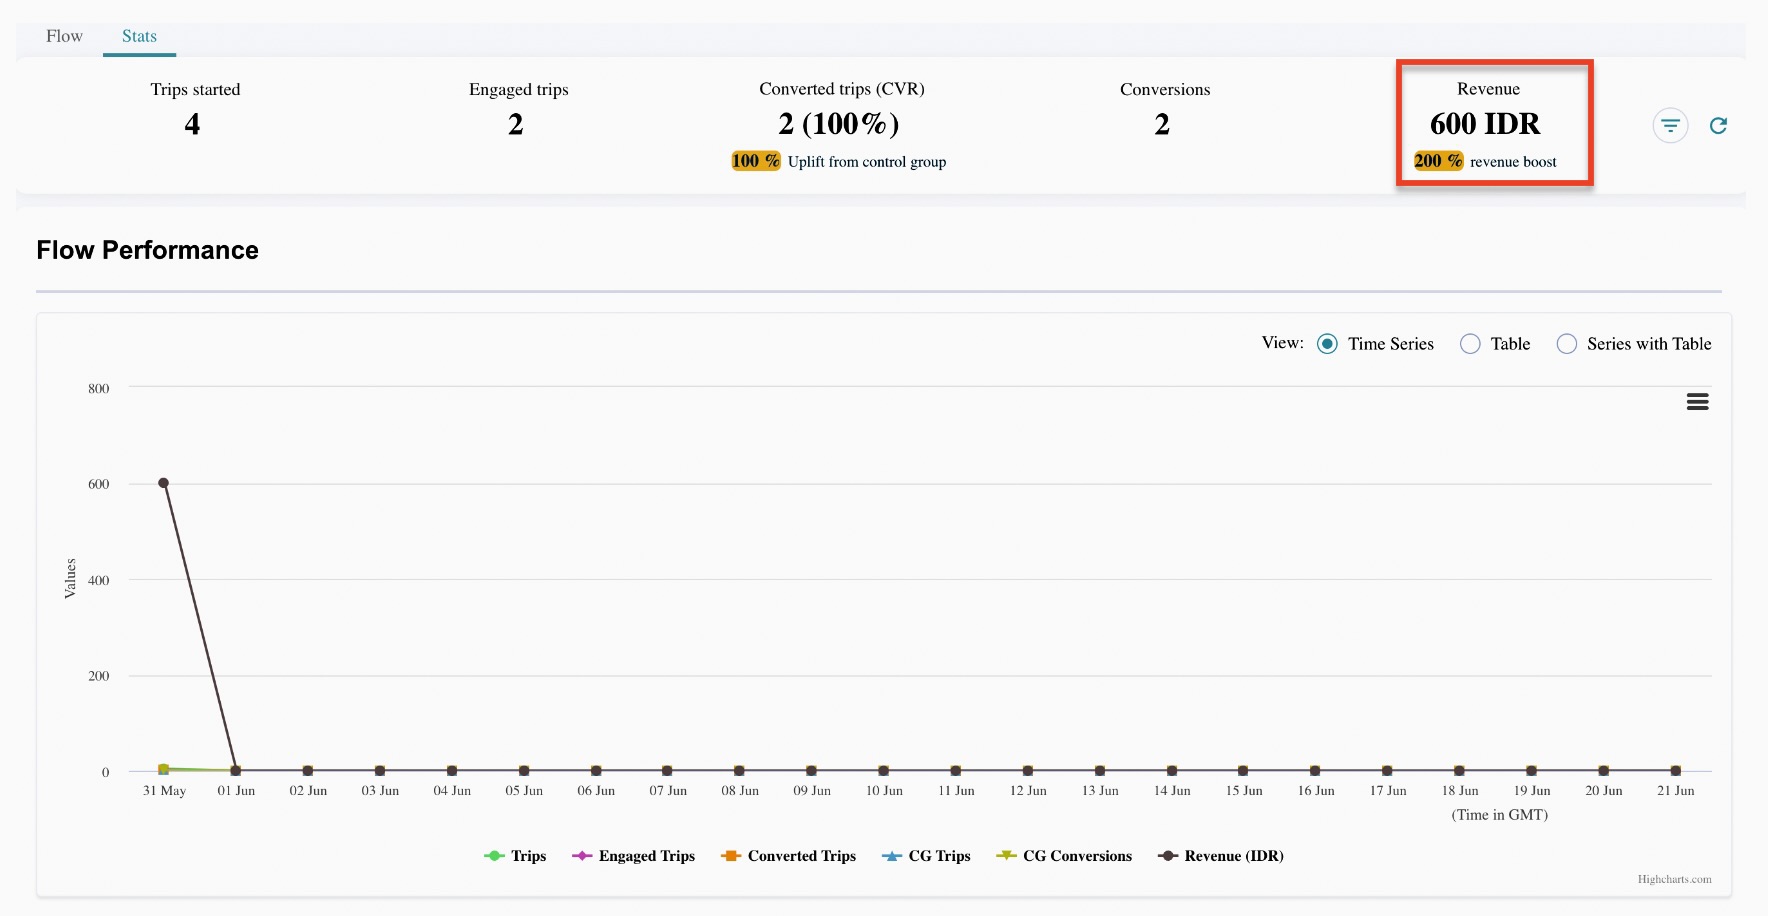Click the 600 revenue point on 31 May
This screenshot has width=1768, height=916.
(163, 483)
